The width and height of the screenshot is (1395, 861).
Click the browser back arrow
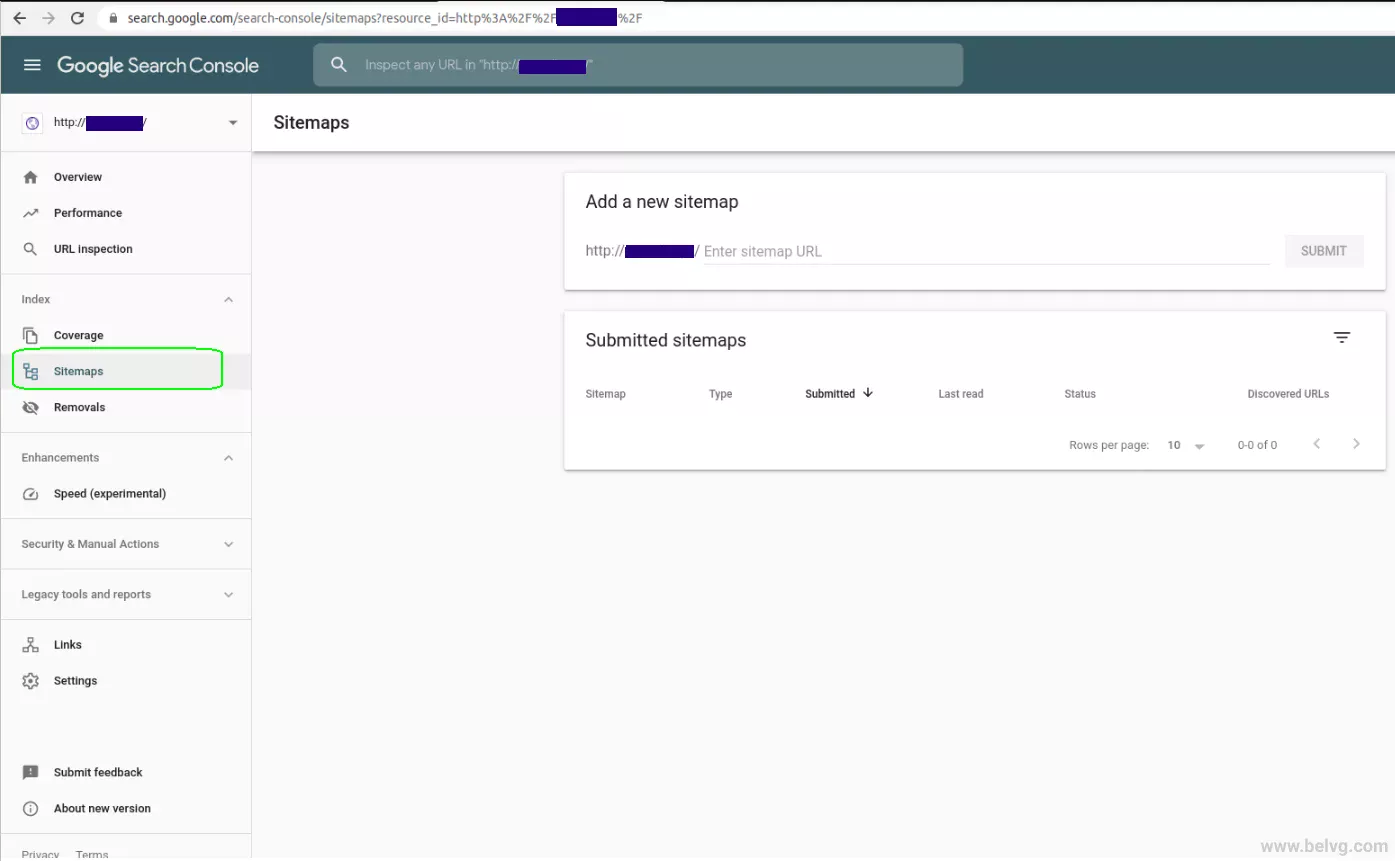pos(19,18)
